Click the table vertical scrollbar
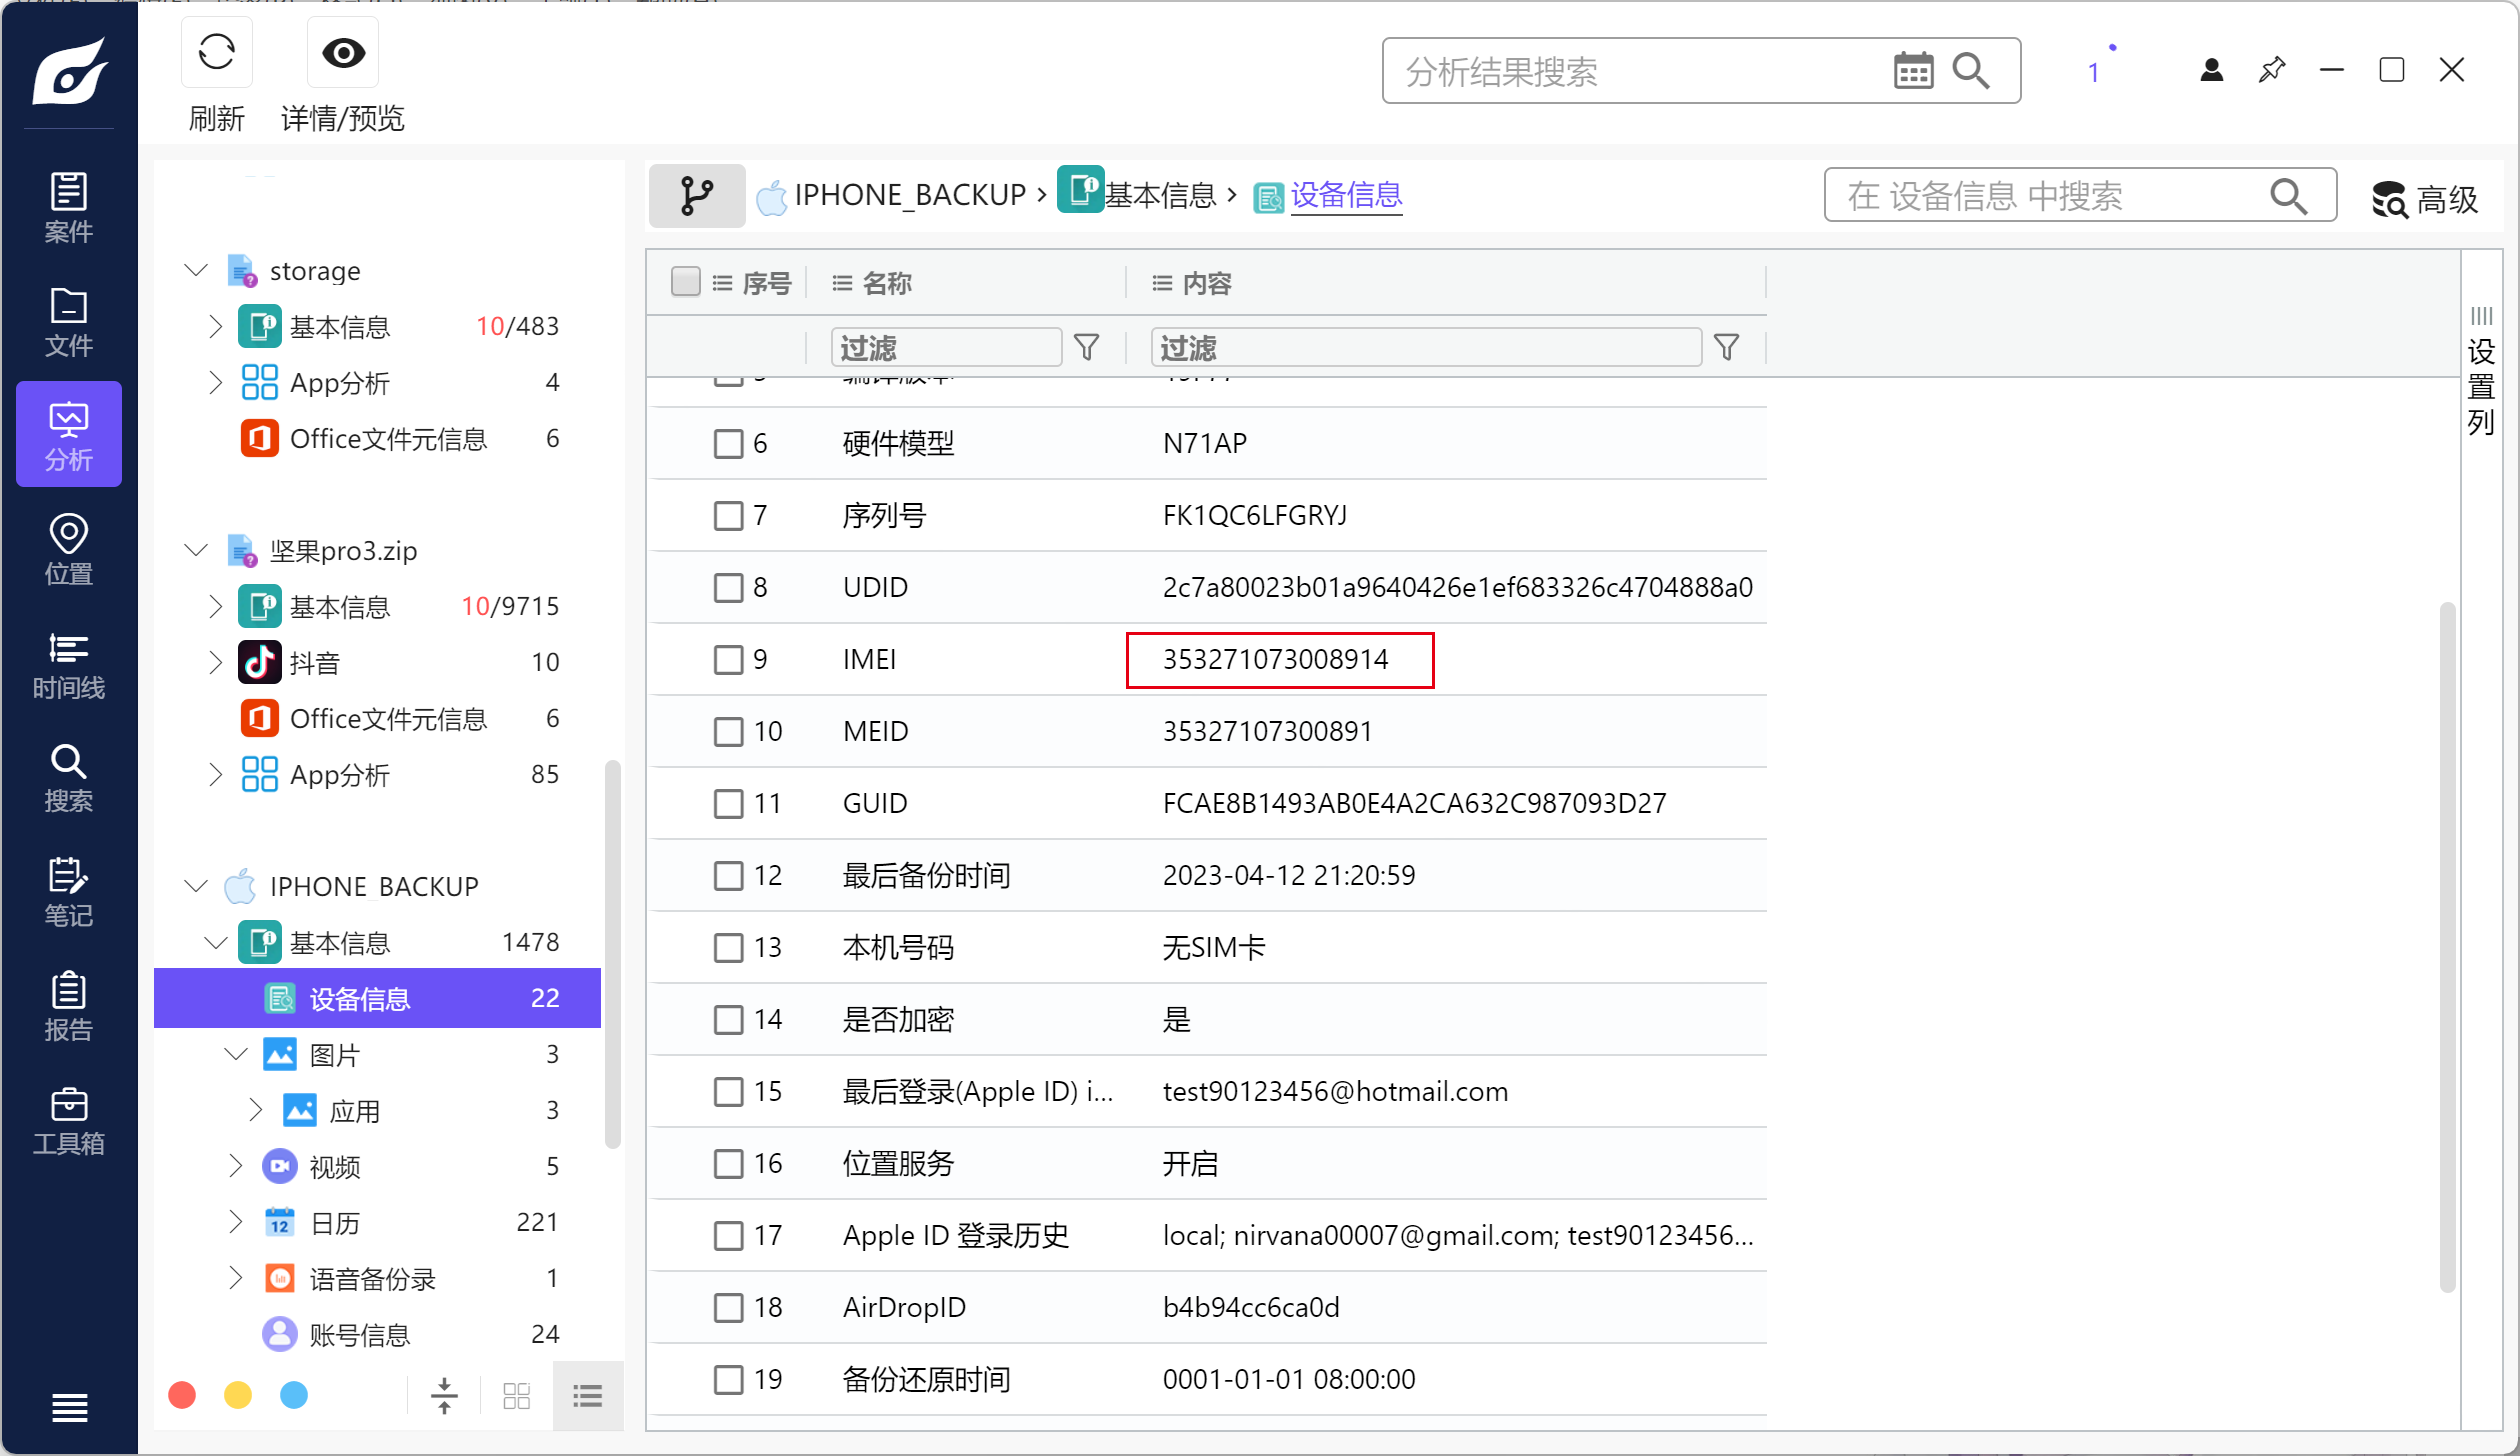 (2447, 945)
